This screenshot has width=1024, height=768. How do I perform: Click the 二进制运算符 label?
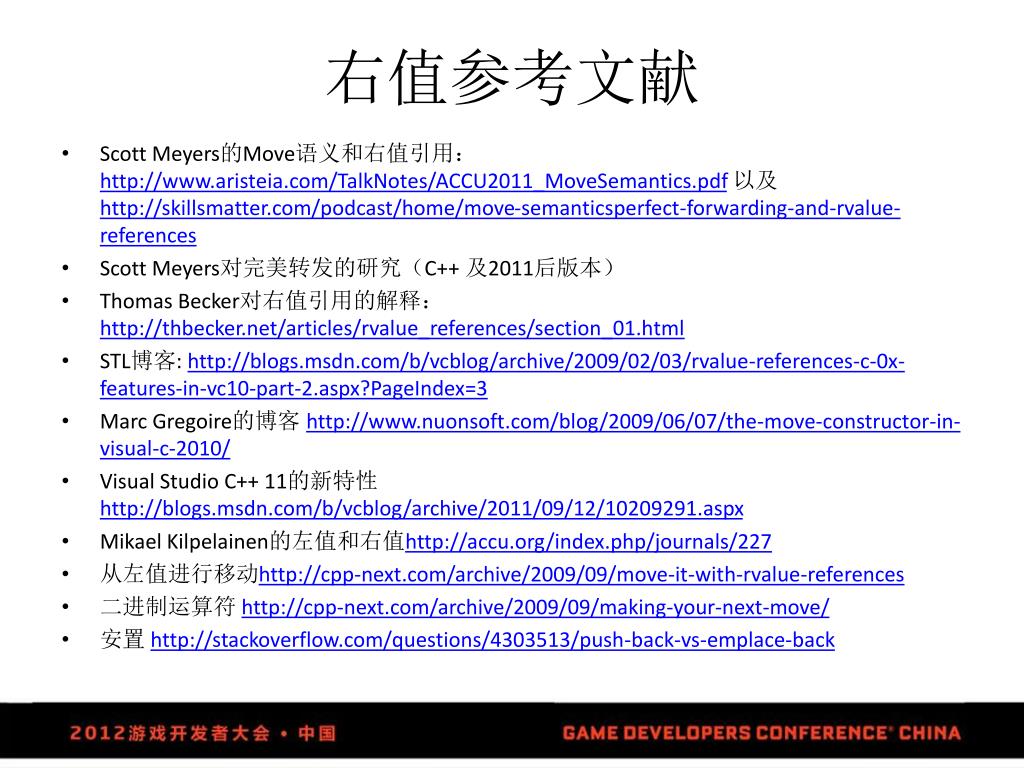click(x=168, y=607)
